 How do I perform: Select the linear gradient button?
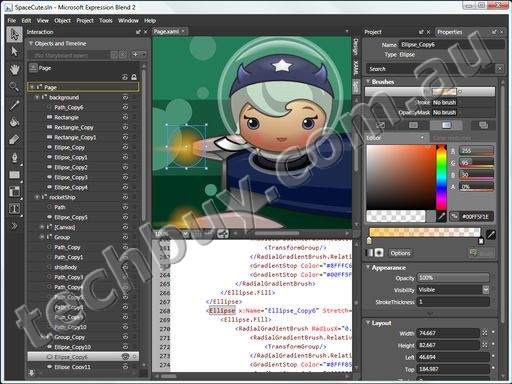click(x=370, y=253)
